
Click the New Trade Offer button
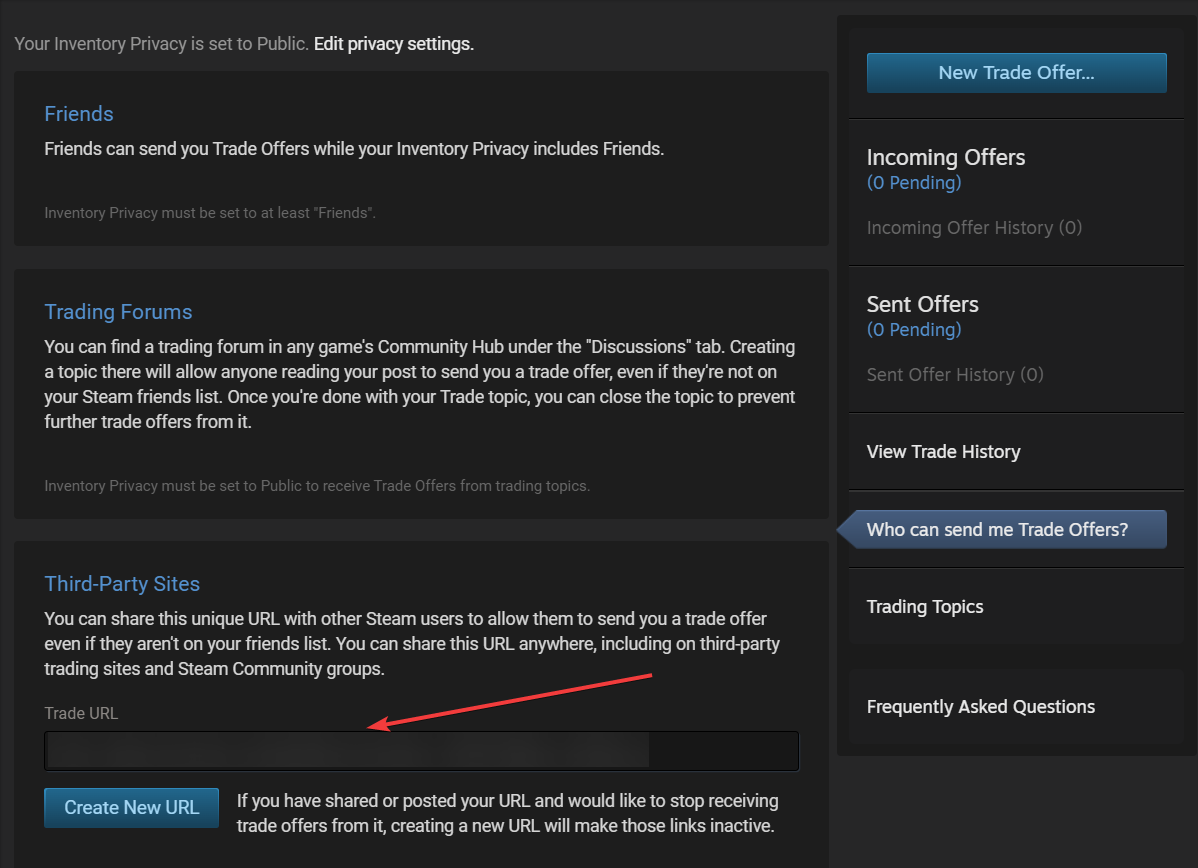[x=1016, y=73]
